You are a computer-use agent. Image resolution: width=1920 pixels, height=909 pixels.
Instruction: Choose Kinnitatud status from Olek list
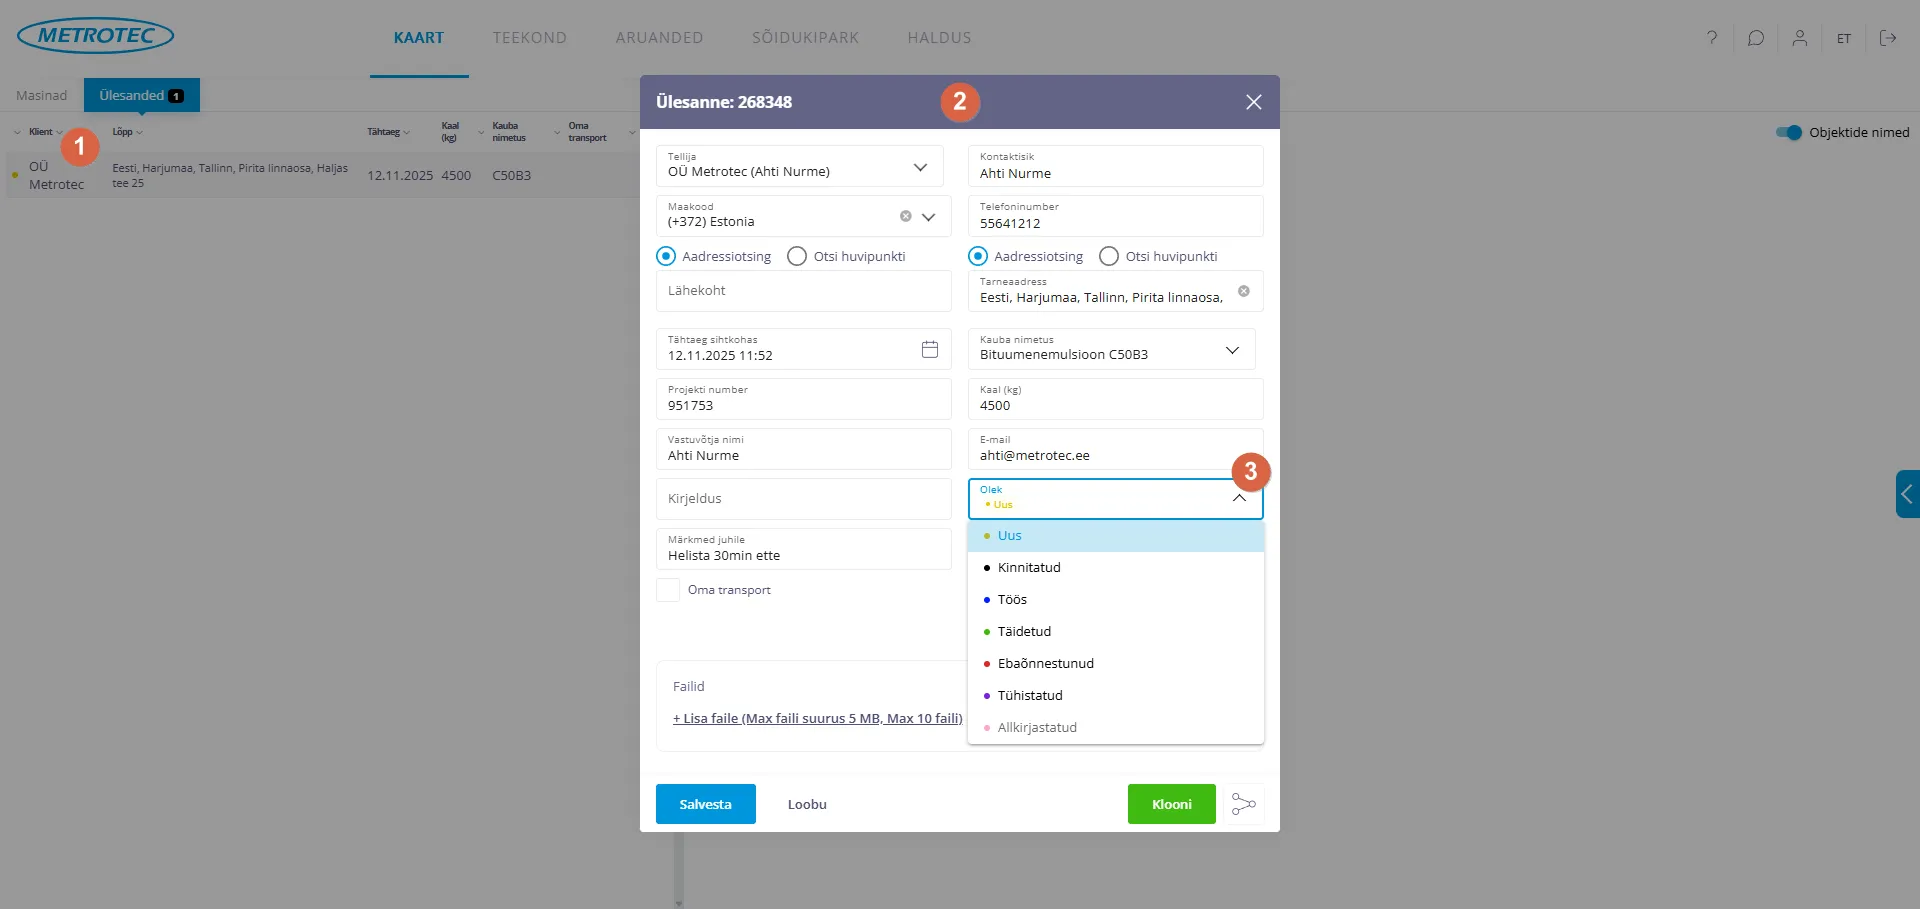pyautogui.click(x=1029, y=567)
